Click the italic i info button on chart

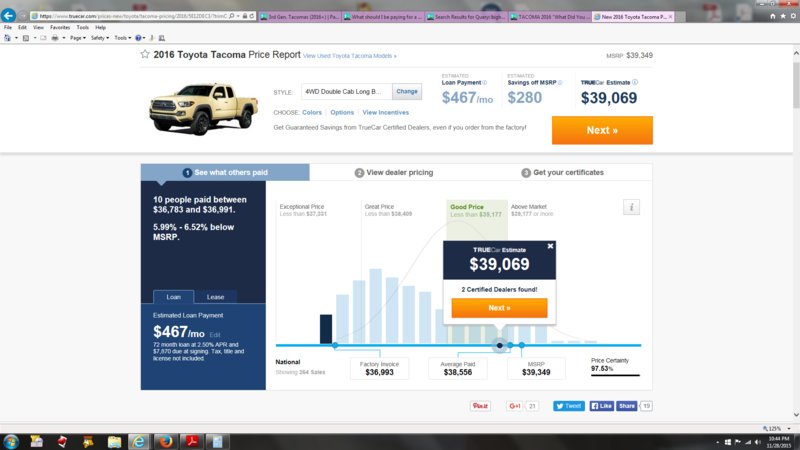click(631, 207)
